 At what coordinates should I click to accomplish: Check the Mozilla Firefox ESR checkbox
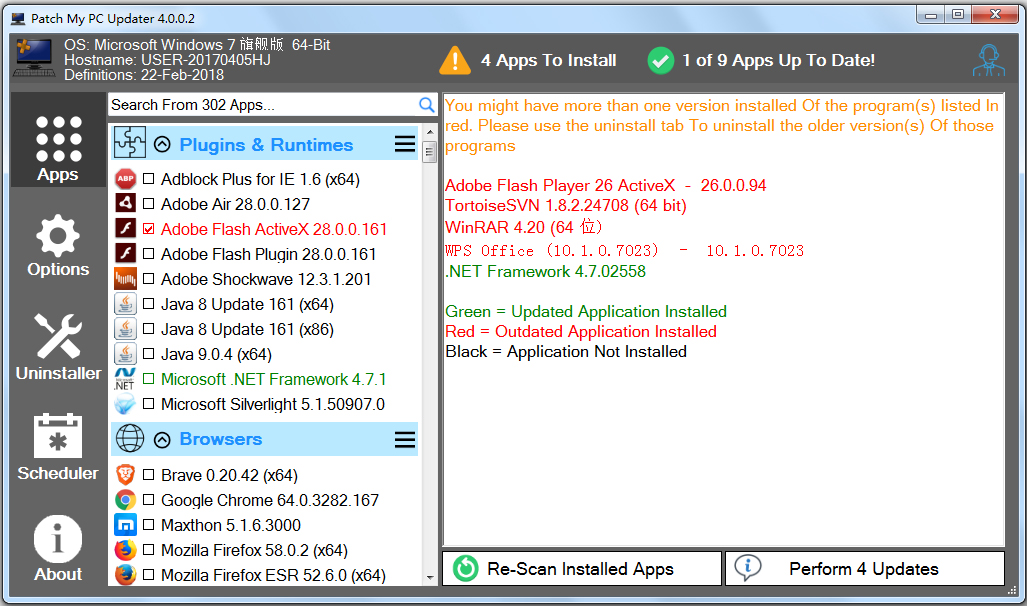(x=149, y=575)
